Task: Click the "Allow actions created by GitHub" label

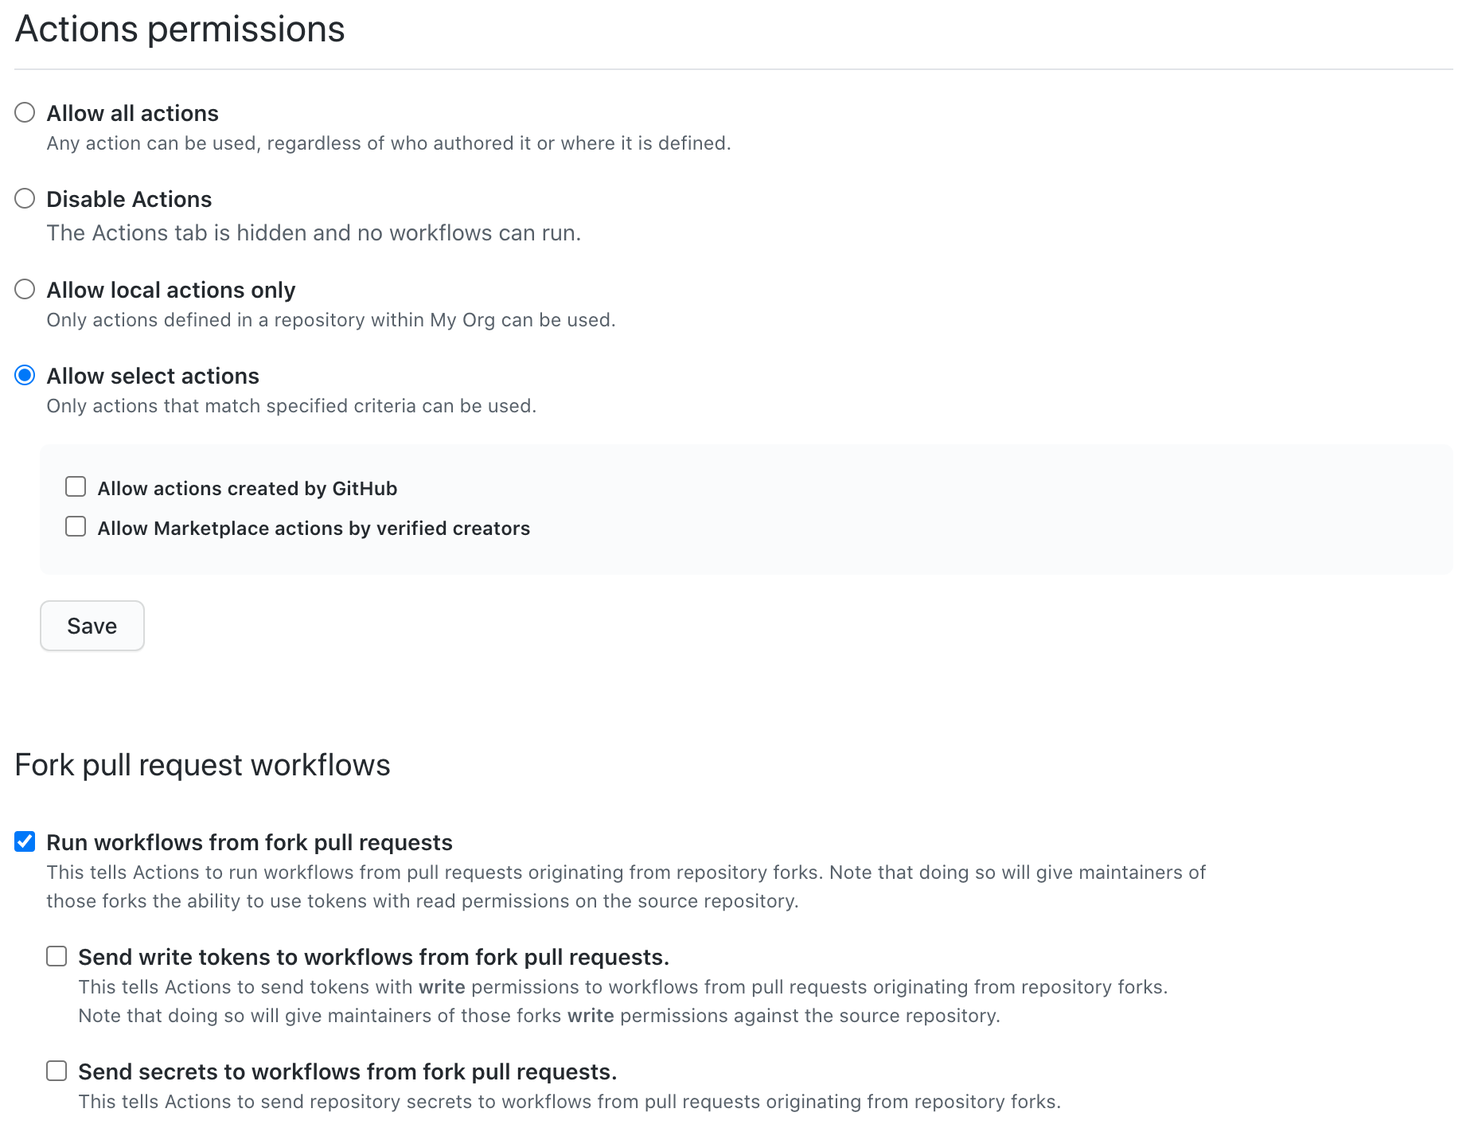Action: (x=246, y=488)
